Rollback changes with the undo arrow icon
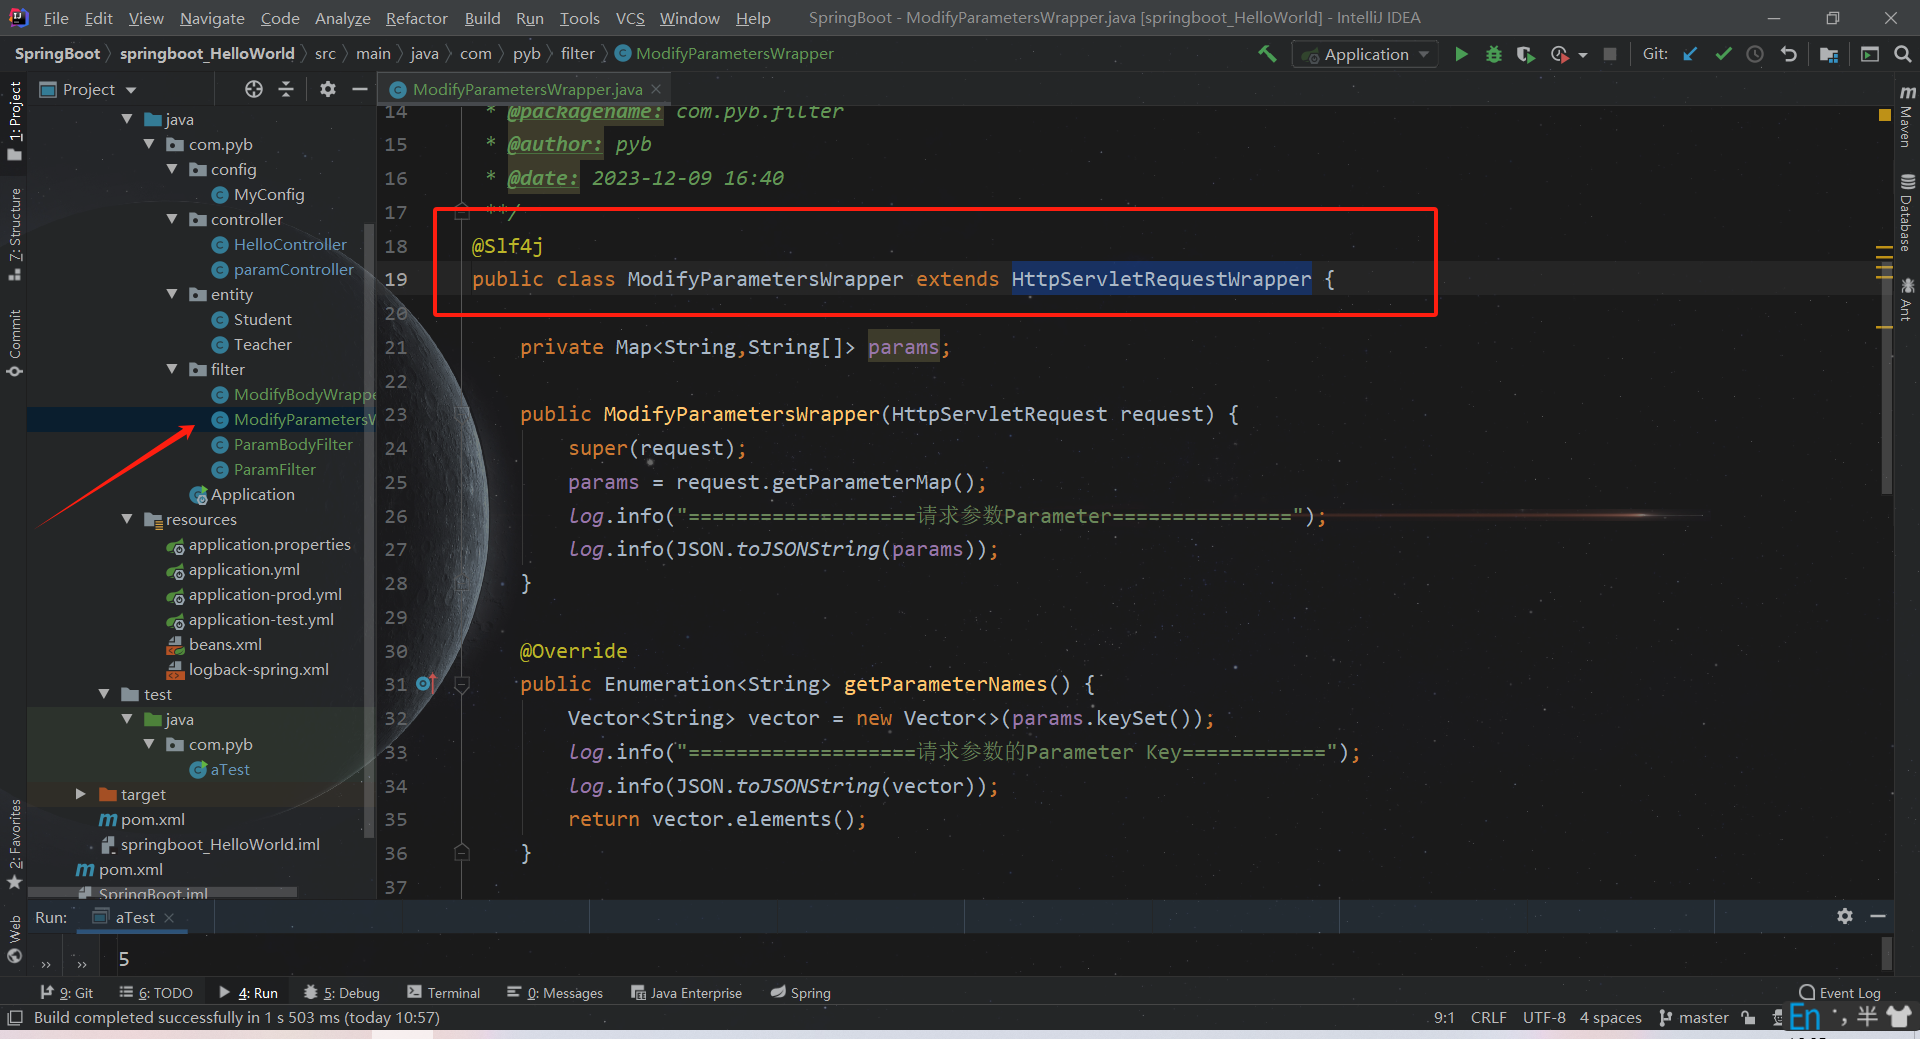Screen dimensions: 1920x1039 click(1788, 54)
